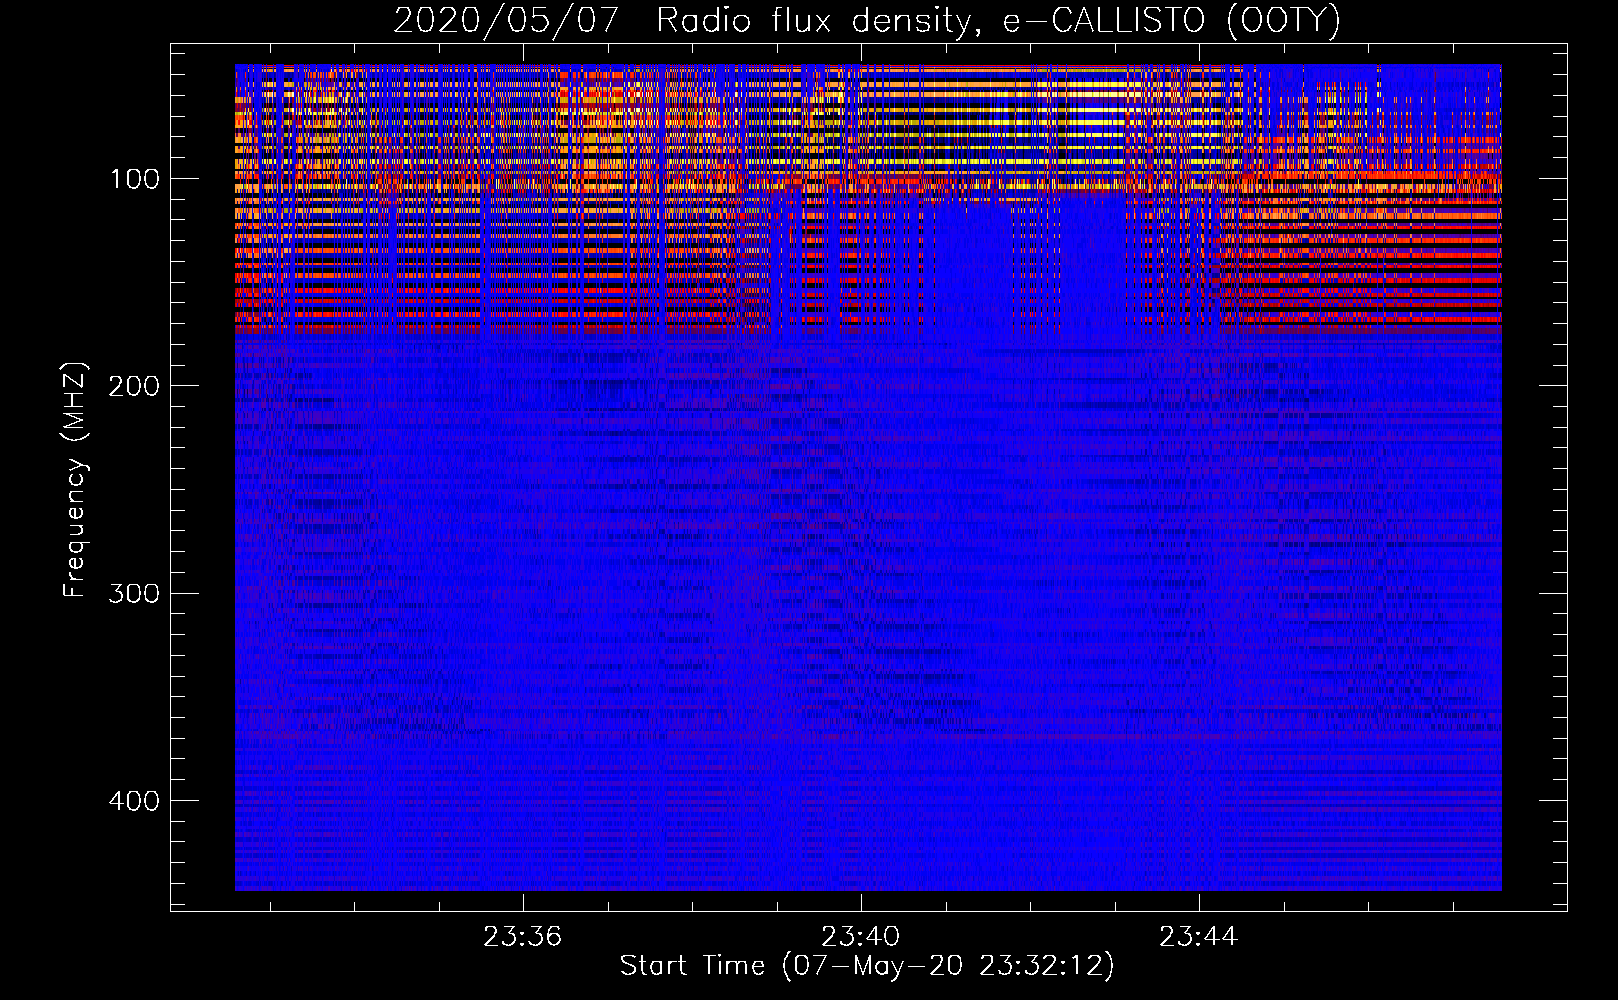Select the 'Frequency (MHZ)' axis label

75,479
